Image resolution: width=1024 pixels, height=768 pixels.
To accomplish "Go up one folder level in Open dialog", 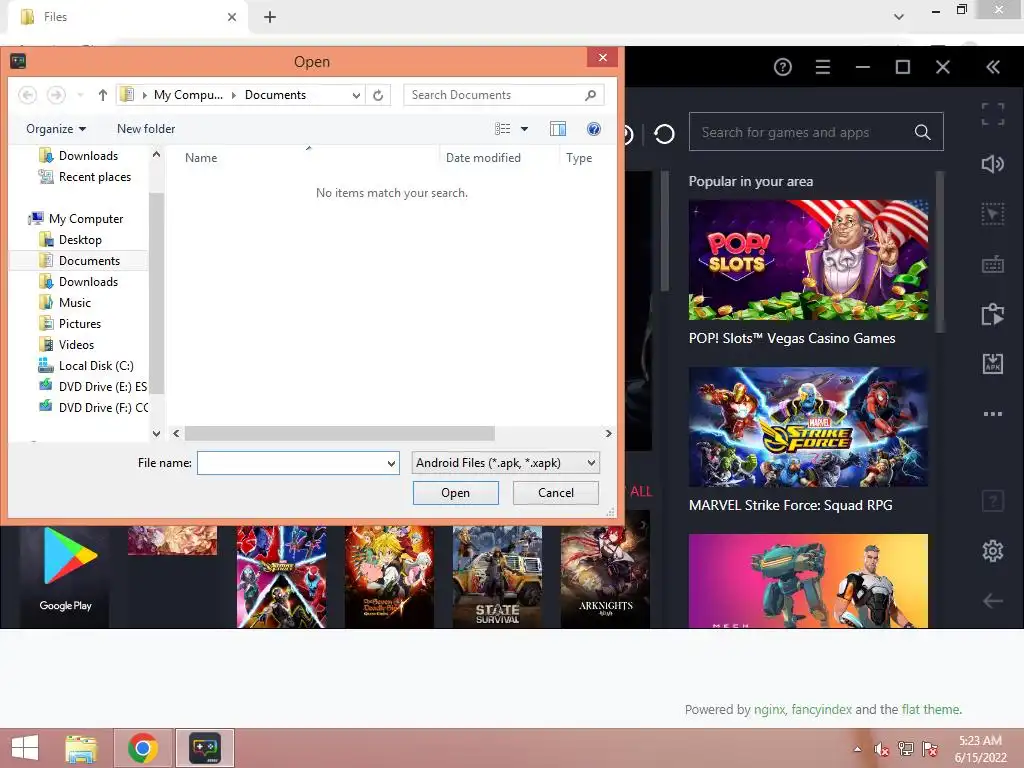I will [103, 95].
